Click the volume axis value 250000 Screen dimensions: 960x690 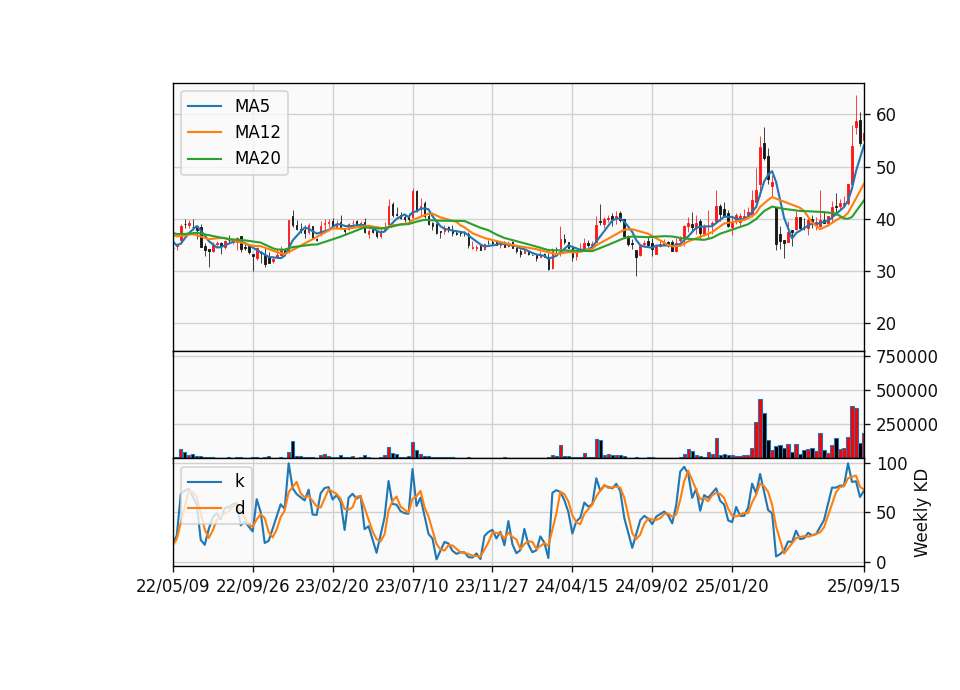point(906,424)
